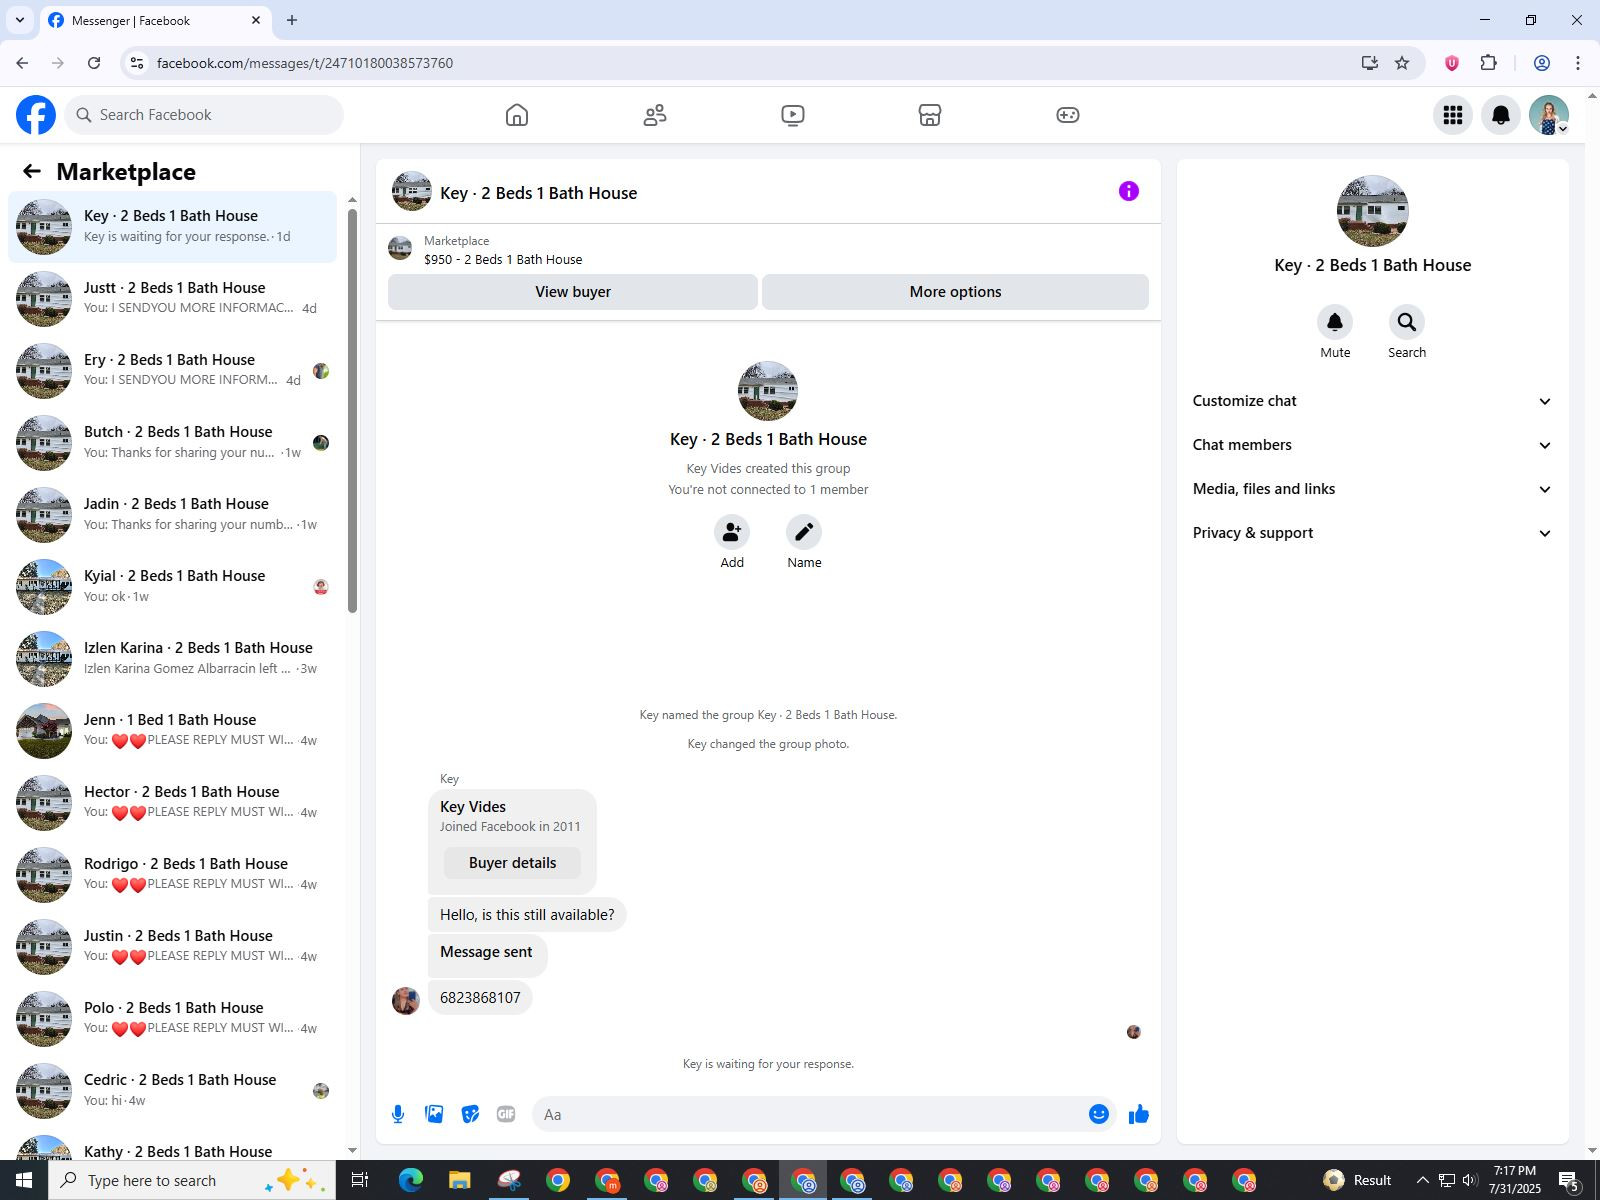
Task: Bookmark this page star icon
Action: click(1402, 63)
